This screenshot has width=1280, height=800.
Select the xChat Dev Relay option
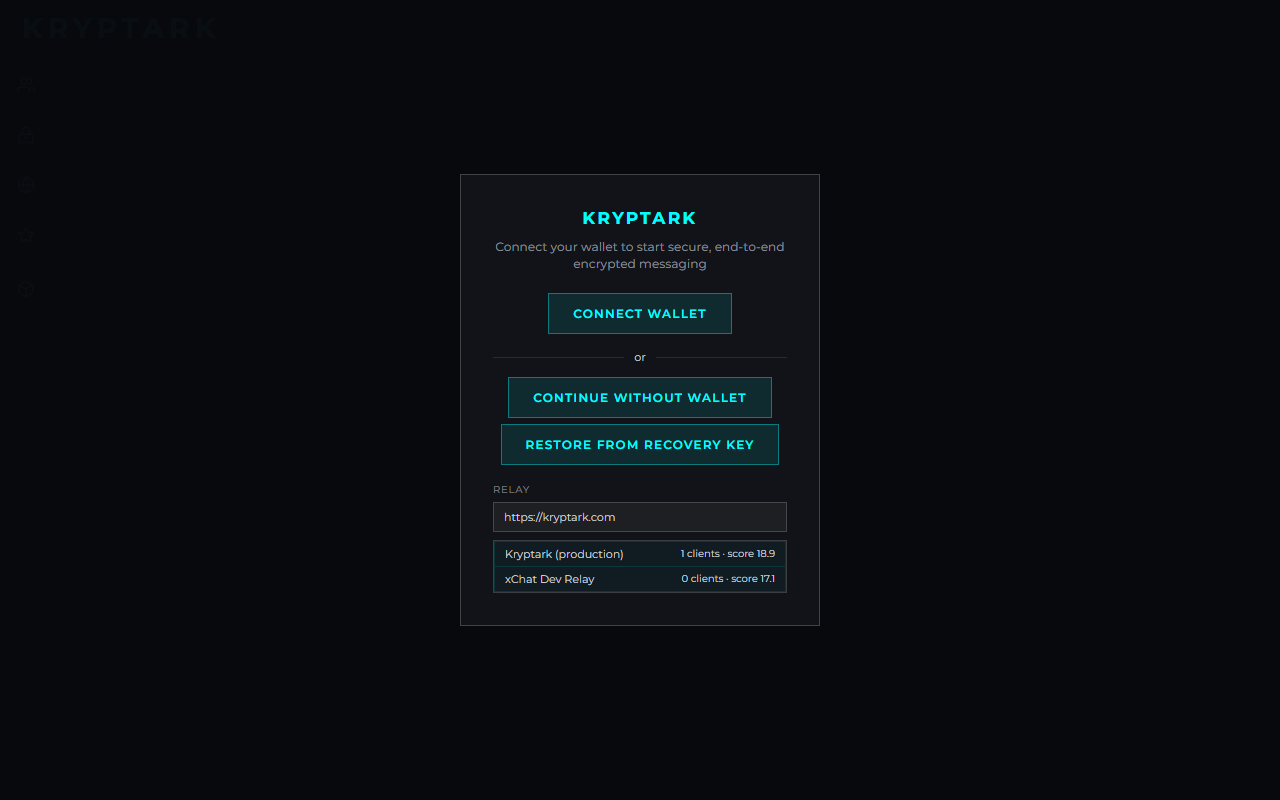click(x=640, y=579)
